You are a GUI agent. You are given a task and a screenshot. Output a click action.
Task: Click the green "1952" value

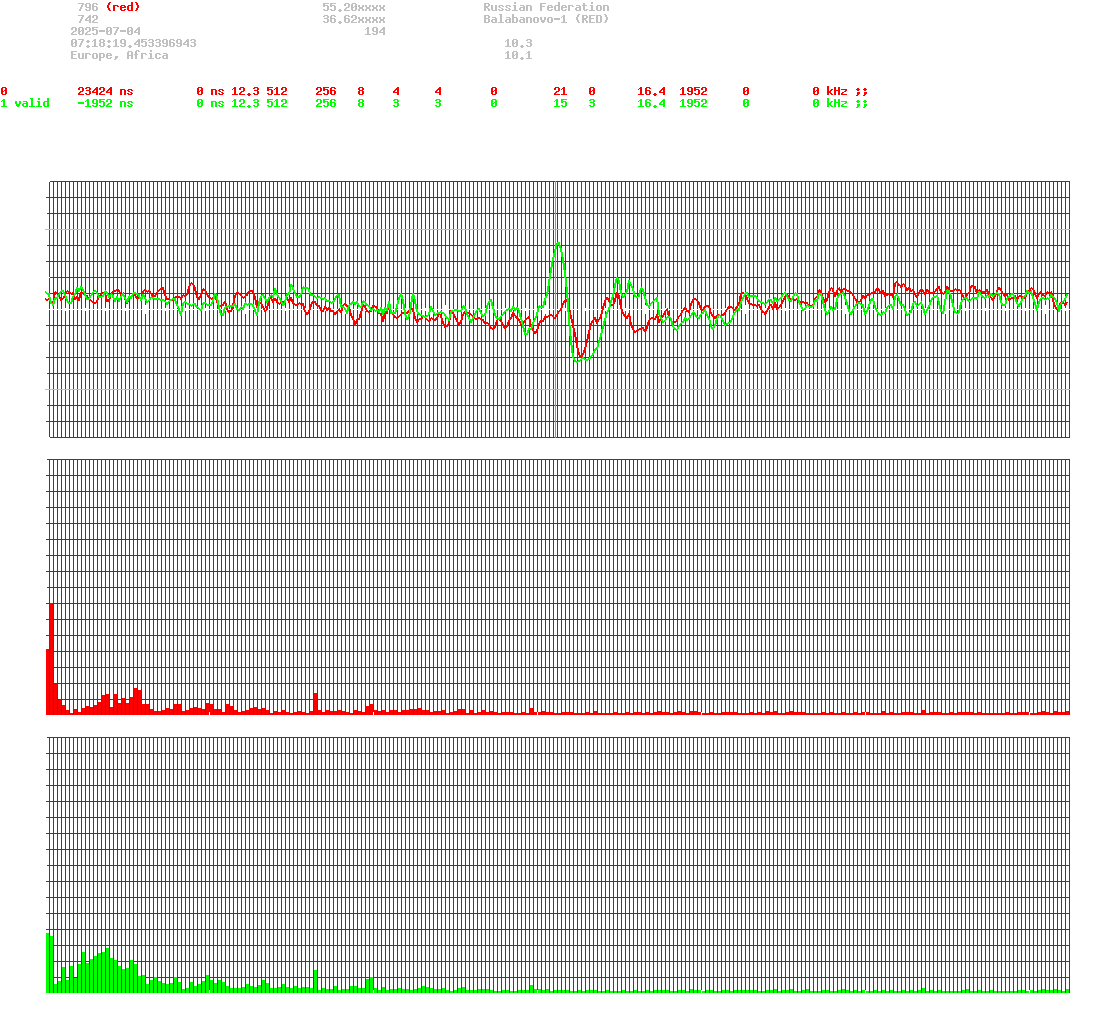(693, 103)
